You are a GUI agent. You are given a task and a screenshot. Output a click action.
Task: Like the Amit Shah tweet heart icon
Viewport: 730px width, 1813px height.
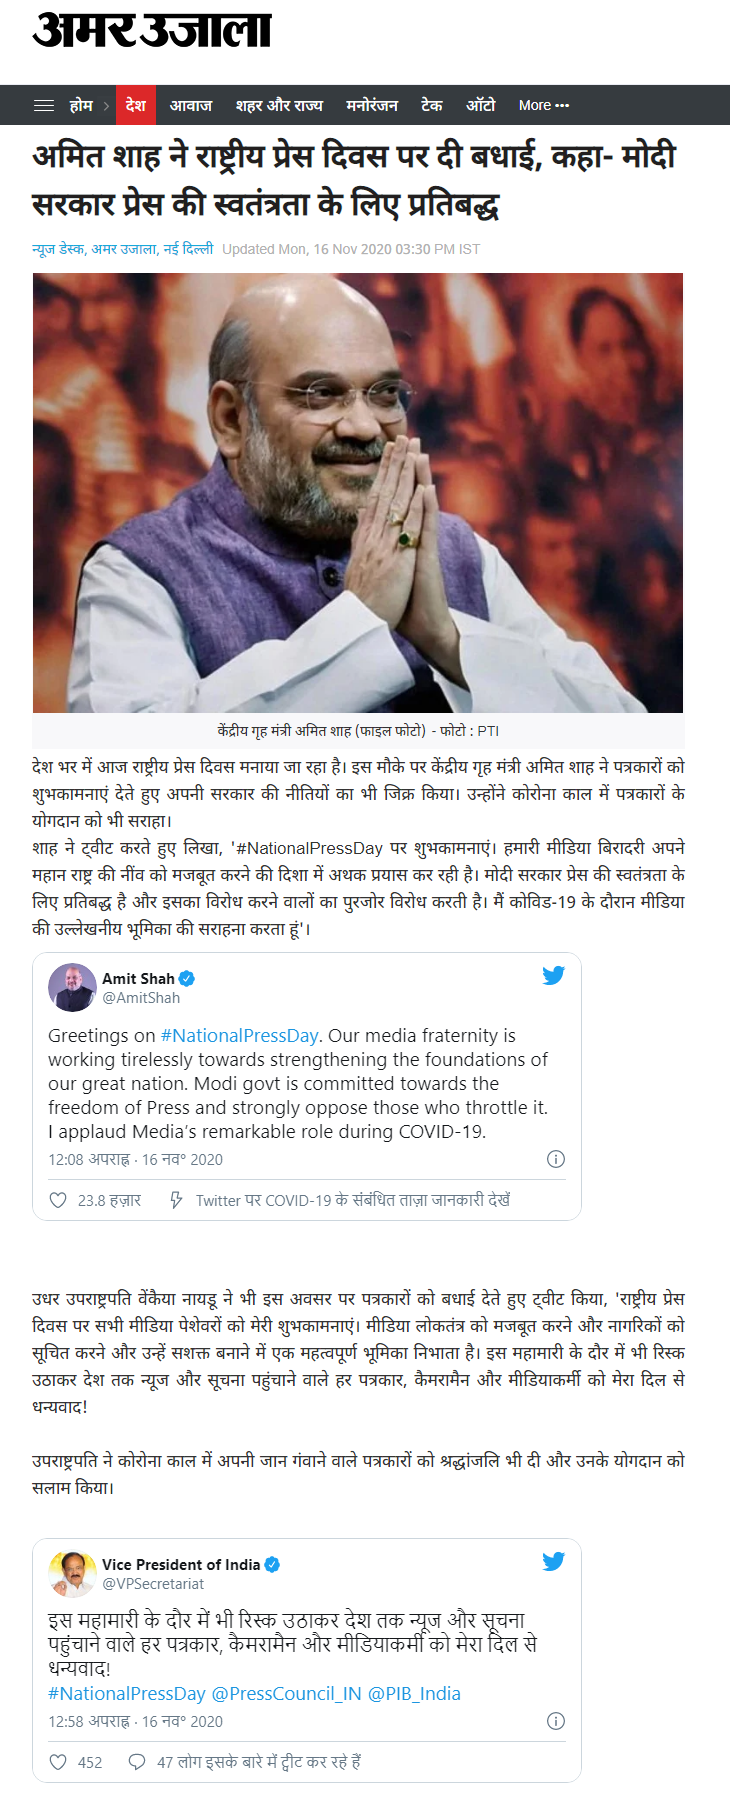pos(58,1200)
